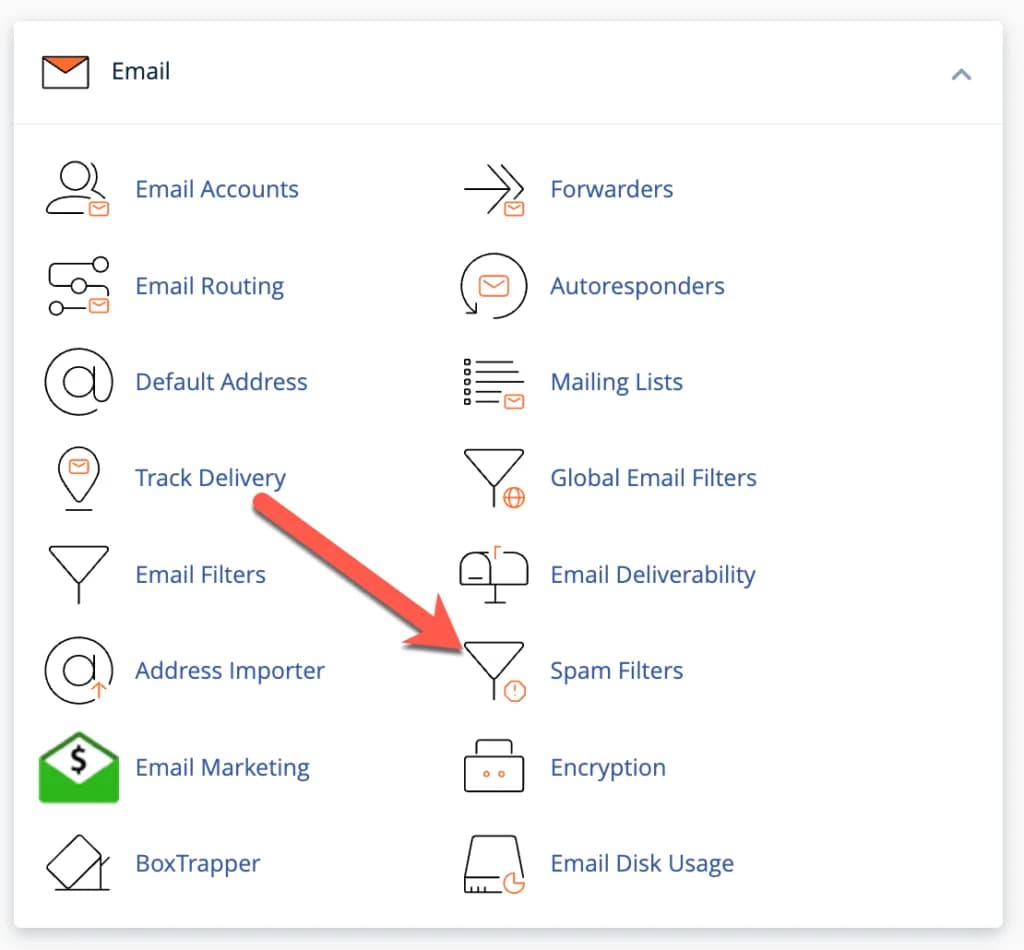This screenshot has height=950, width=1024.
Task: Open the Spam Filters page
Action: [617, 670]
